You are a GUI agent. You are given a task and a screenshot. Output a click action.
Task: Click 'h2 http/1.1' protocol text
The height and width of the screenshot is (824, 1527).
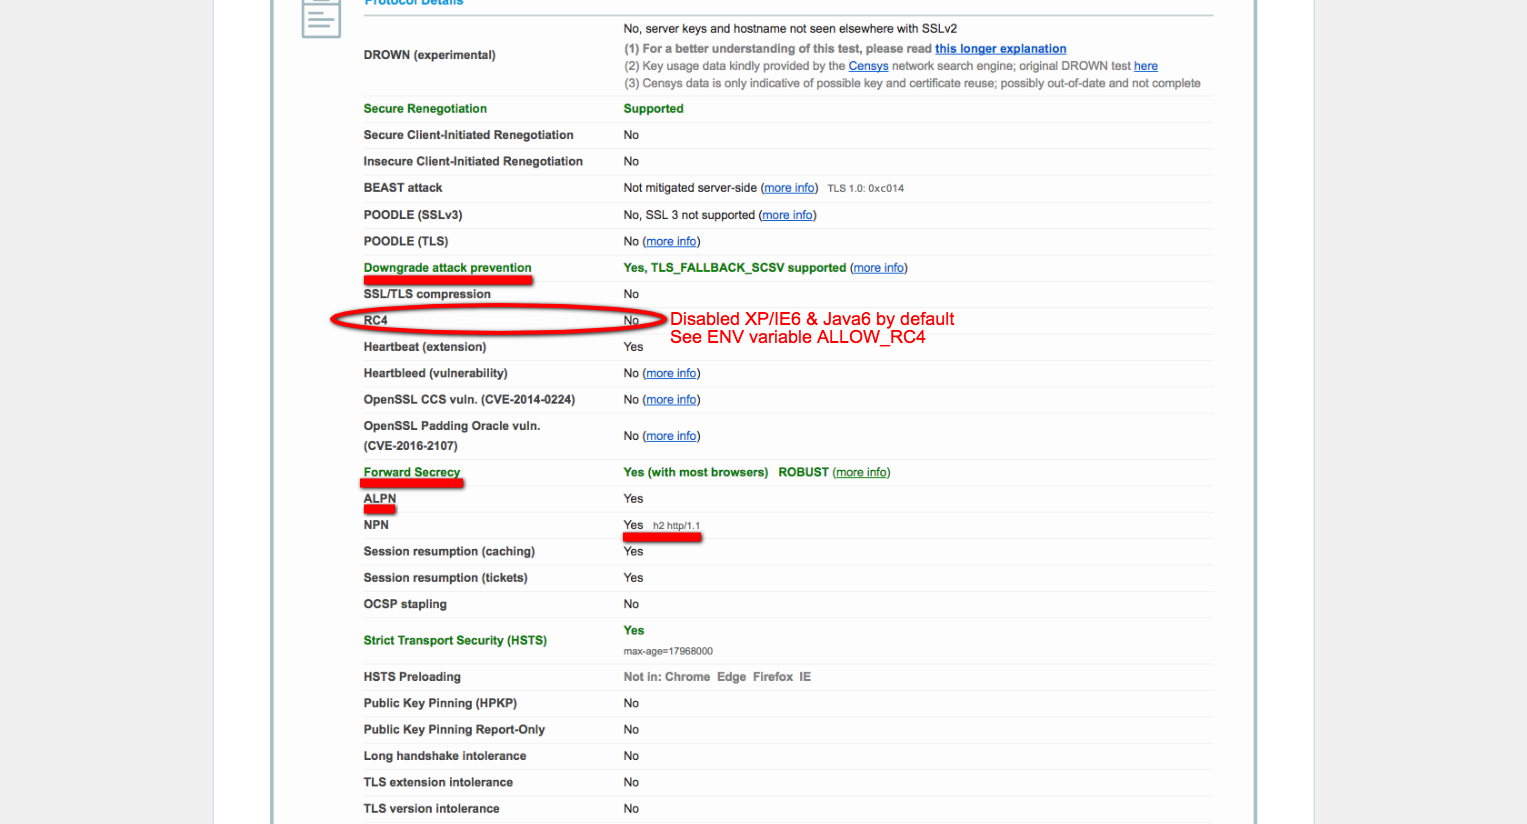[676, 526]
